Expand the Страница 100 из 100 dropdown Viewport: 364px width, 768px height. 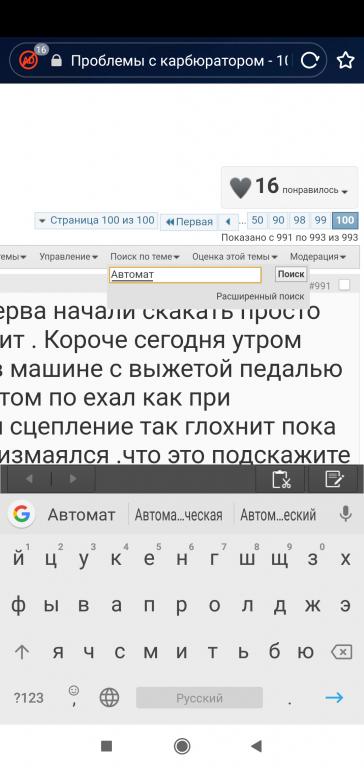[x=96, y=220]
